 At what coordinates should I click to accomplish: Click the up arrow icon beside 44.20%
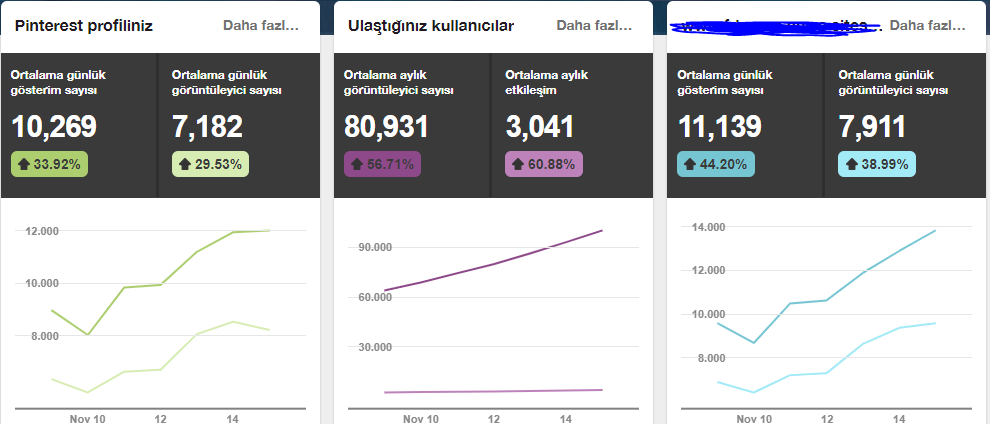tap(690, 165)
